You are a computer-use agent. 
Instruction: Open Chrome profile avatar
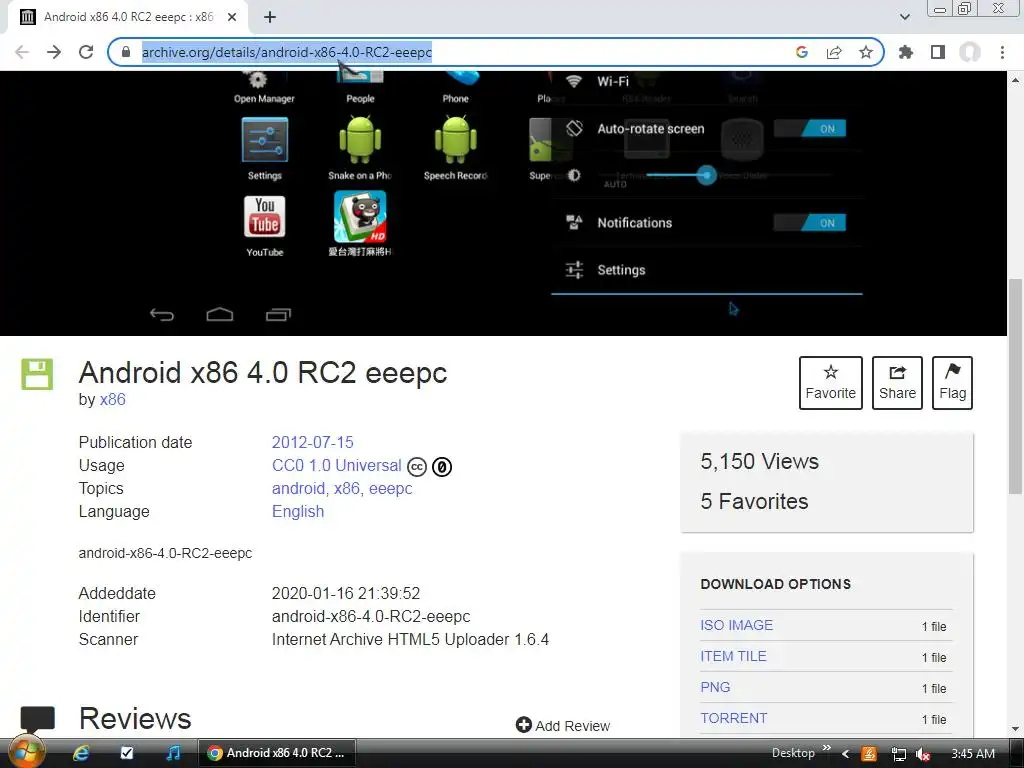click(x=970, y=52)
